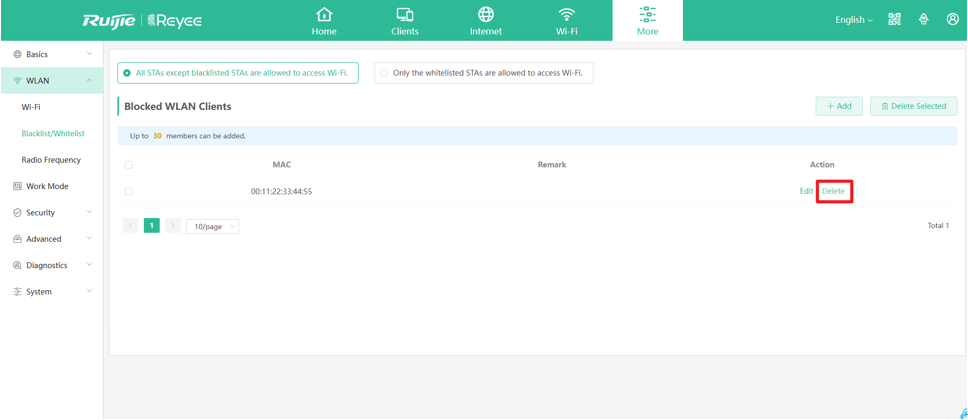Image resolution: width=968 pixels, height=420 pixels.
Task: Open the Internet globe section
Action: click(x=486, y=20)
